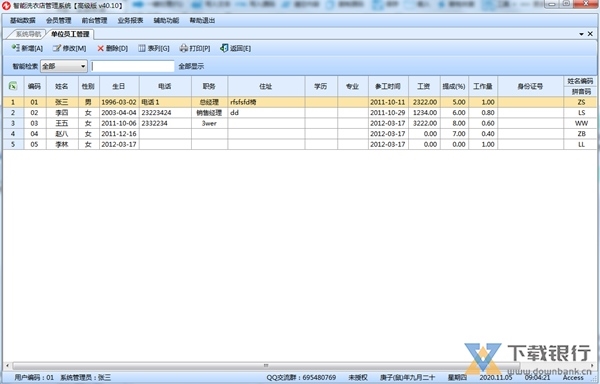This screenshot has width=600, height=384.
Task: Click the 返回[E] return button
Action: 235,48
